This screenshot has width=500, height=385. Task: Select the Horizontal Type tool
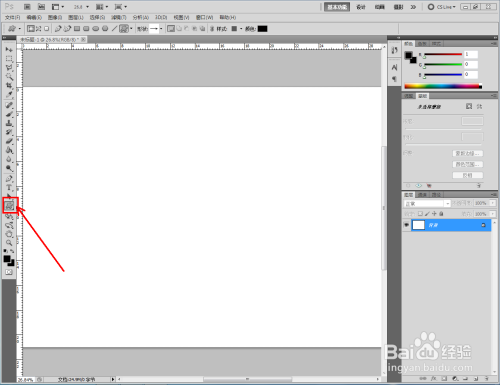click(9, 188)
